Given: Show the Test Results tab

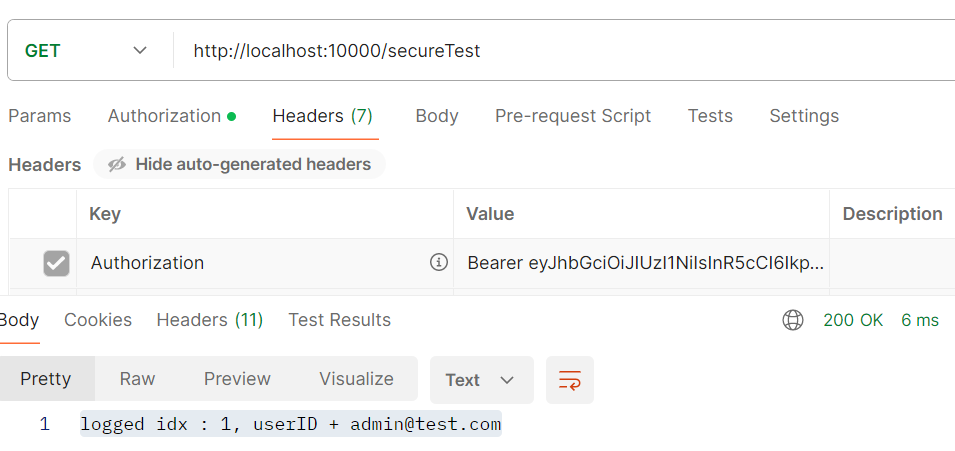Looking at the screenshot, I should 339,320.
